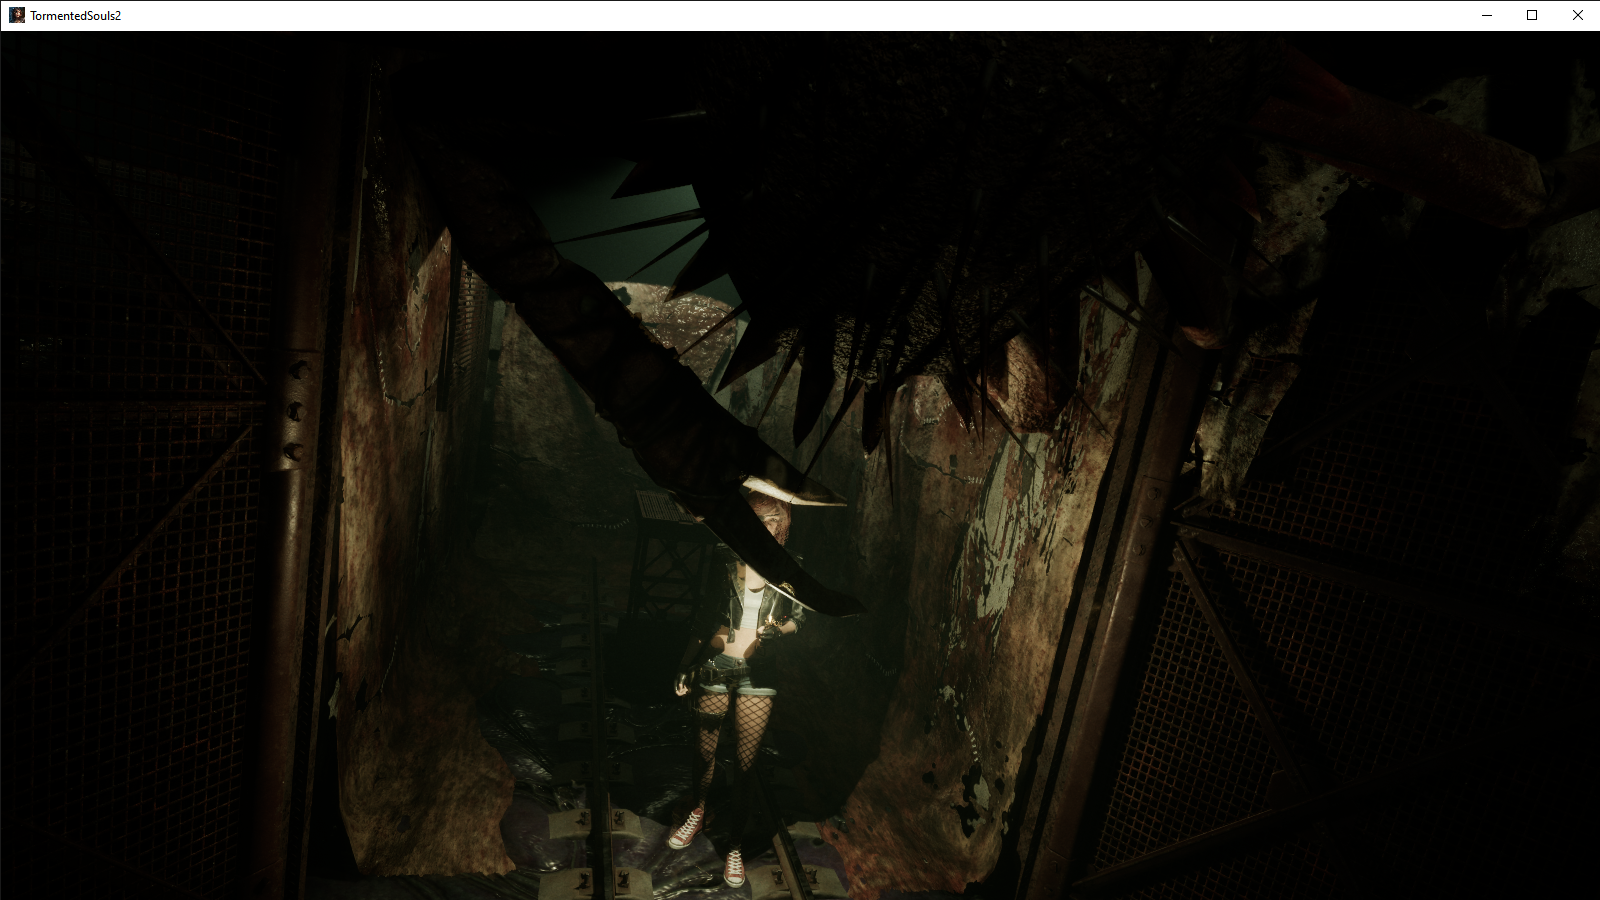This screenshot has width=1600, height=900.
Task: Close the TormentedSouls2 window
Action: click(x=1577, y=15)
